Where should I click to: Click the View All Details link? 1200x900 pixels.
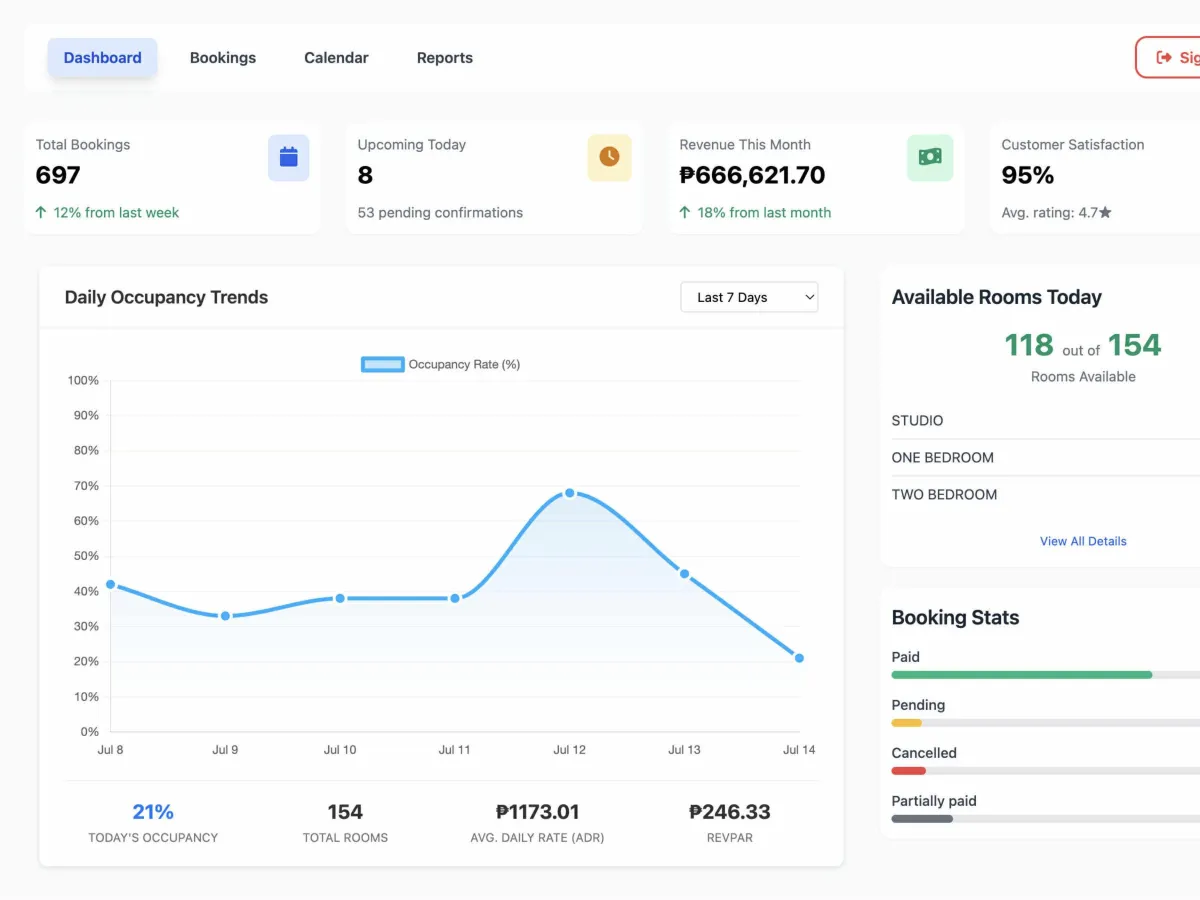point(1083,541)
